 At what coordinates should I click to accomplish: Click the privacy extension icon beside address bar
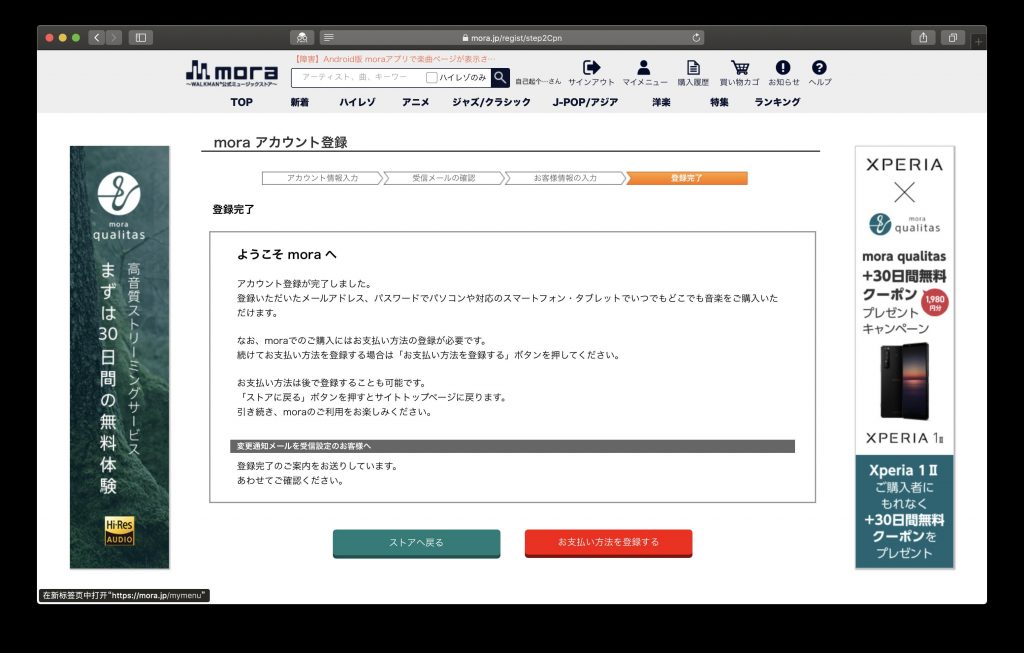[302, 38]
